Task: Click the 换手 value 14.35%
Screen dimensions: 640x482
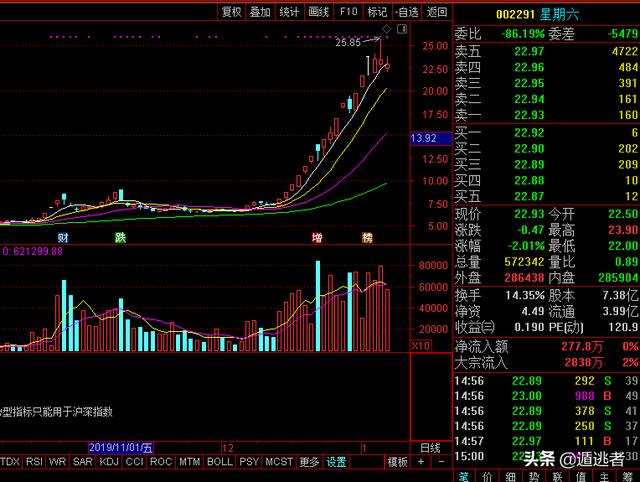Action: pyautogui.click(x=525, y=295)
